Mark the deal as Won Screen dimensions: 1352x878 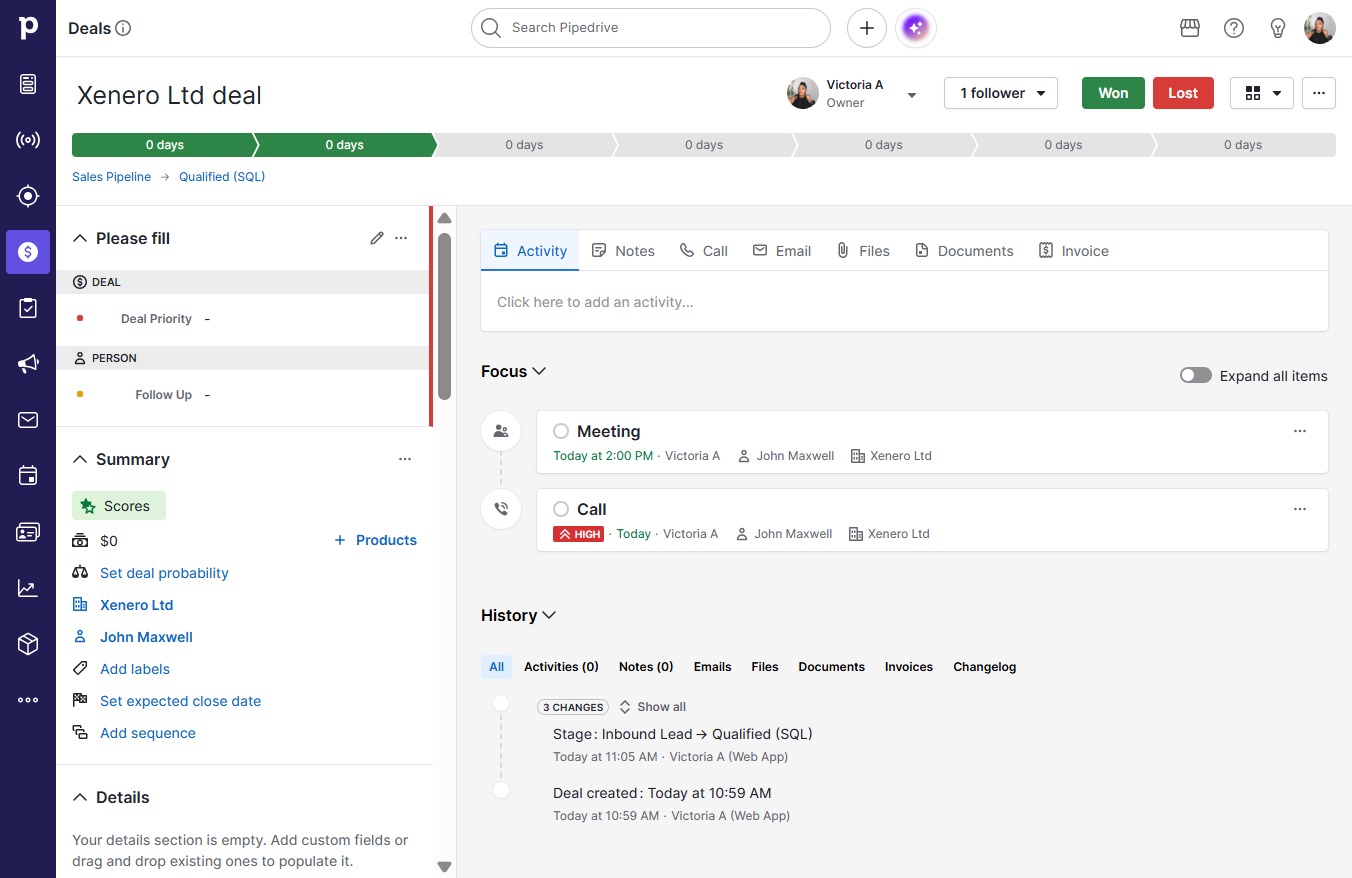(x=1113, y=93)
